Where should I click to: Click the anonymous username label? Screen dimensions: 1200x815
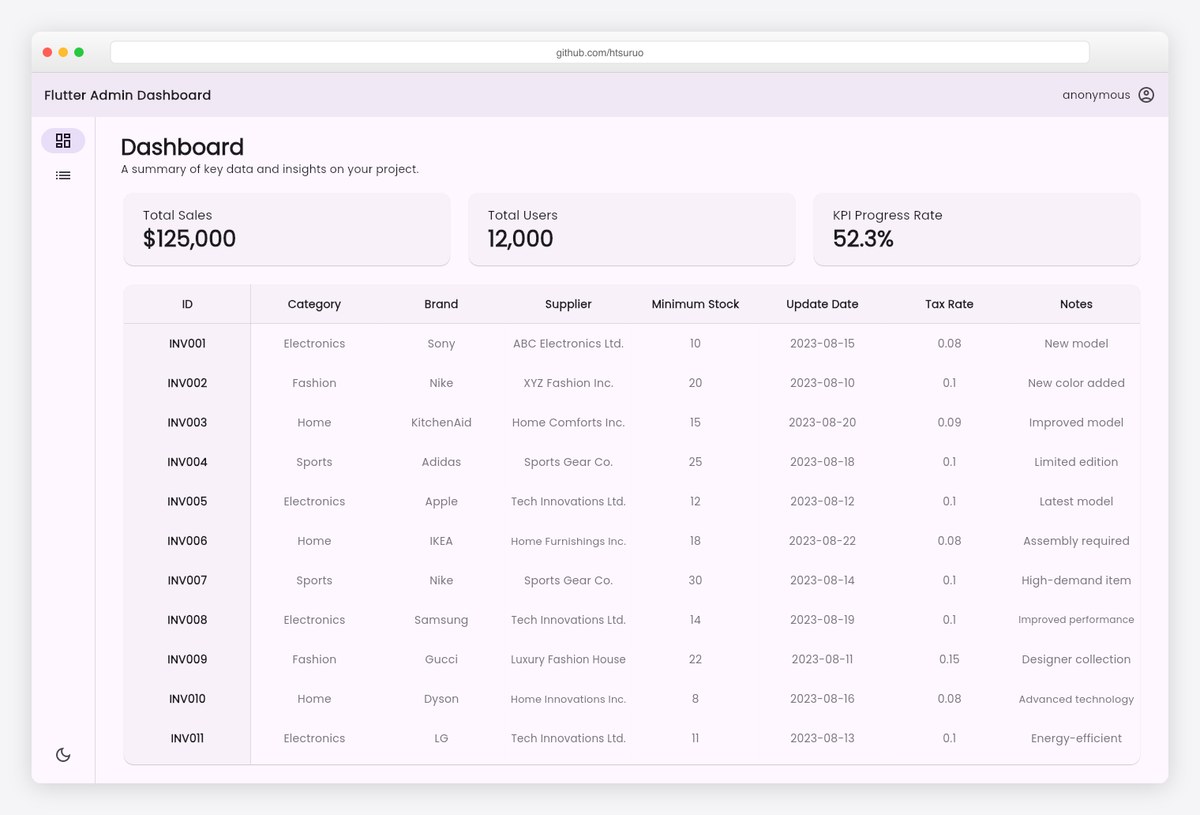(1096, 95)
